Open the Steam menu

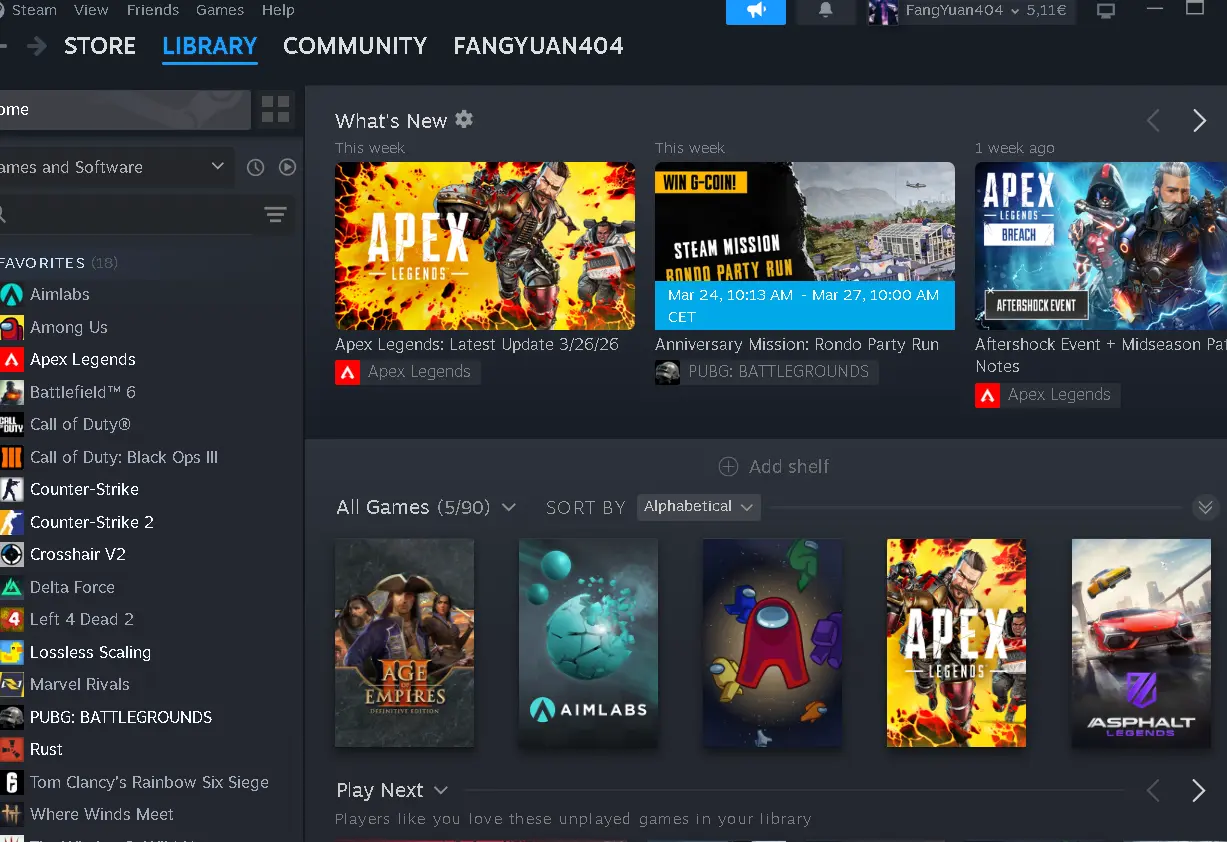[34, 10]
